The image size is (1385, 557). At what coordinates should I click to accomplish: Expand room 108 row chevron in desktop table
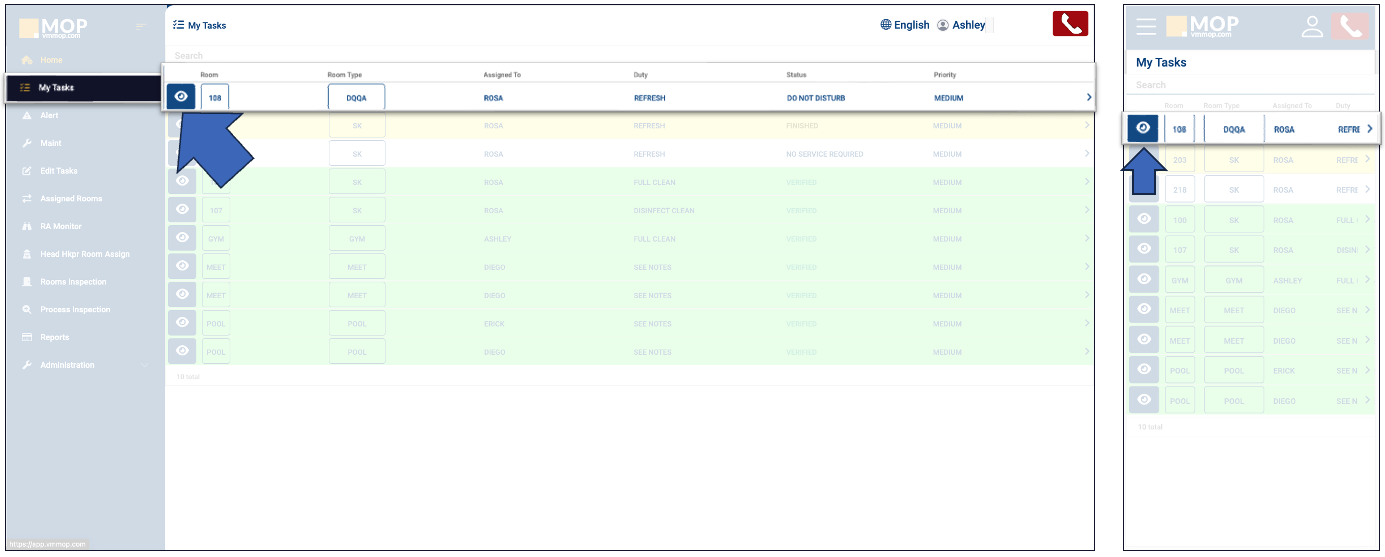point(1088,97)
